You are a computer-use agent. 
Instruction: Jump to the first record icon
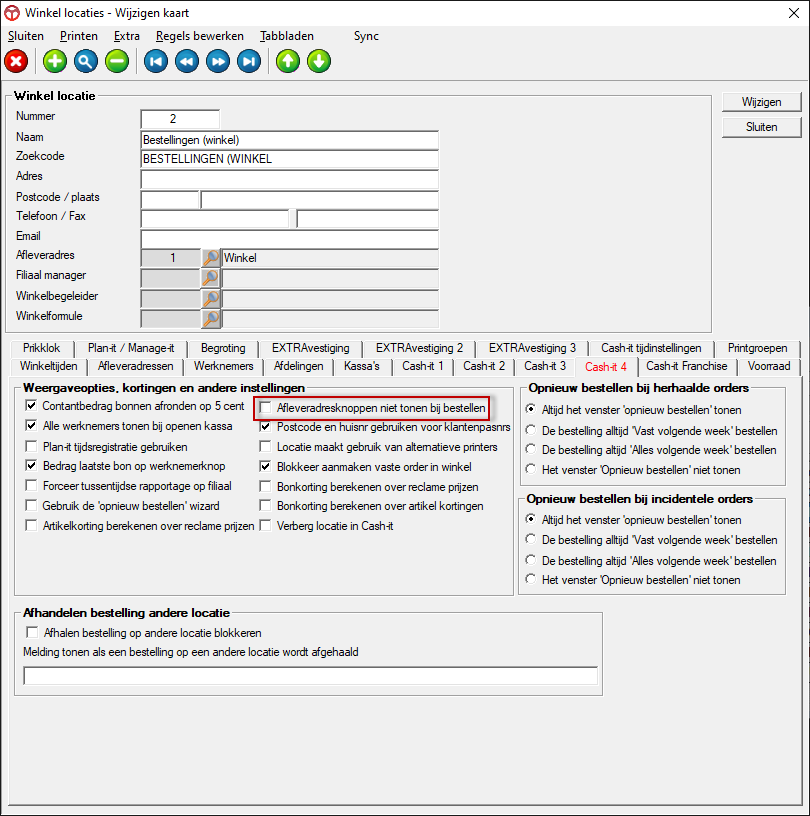[156, 61]
